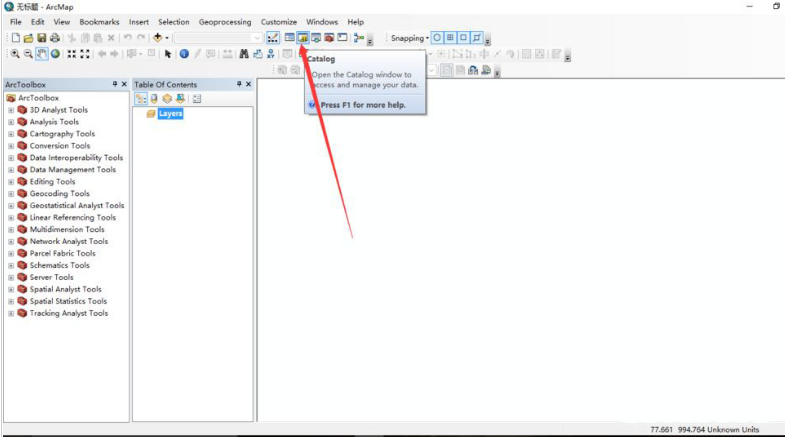Print the map
Viewport: 785px width, 437px height.
coord(55,38)
